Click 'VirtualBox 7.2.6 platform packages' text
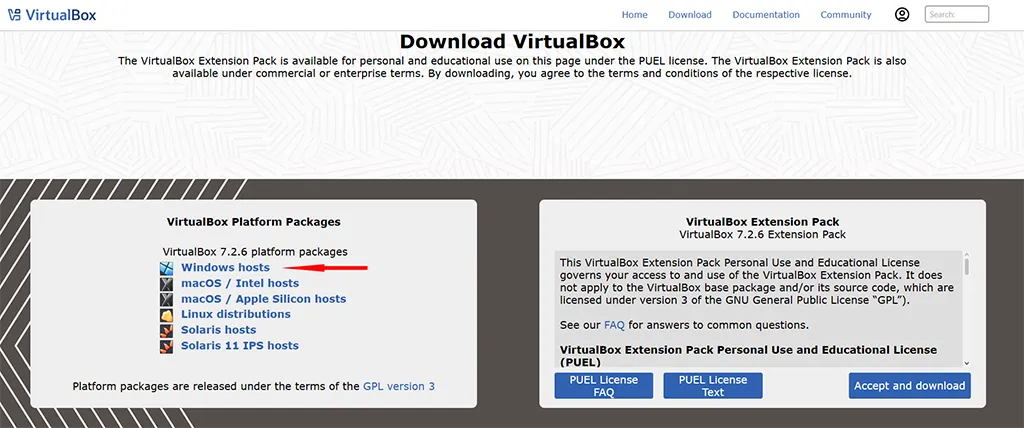 (255, 252)
